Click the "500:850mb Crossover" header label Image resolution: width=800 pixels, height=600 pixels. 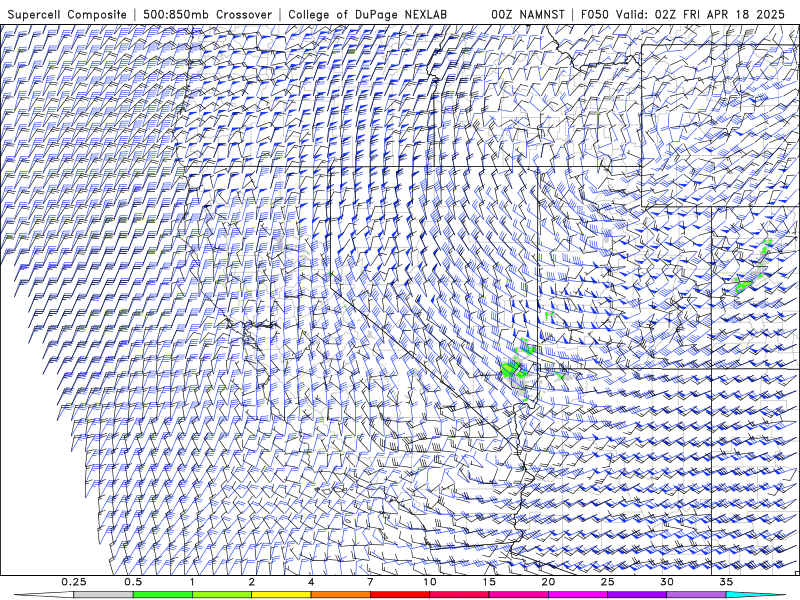tap(207, 14)
